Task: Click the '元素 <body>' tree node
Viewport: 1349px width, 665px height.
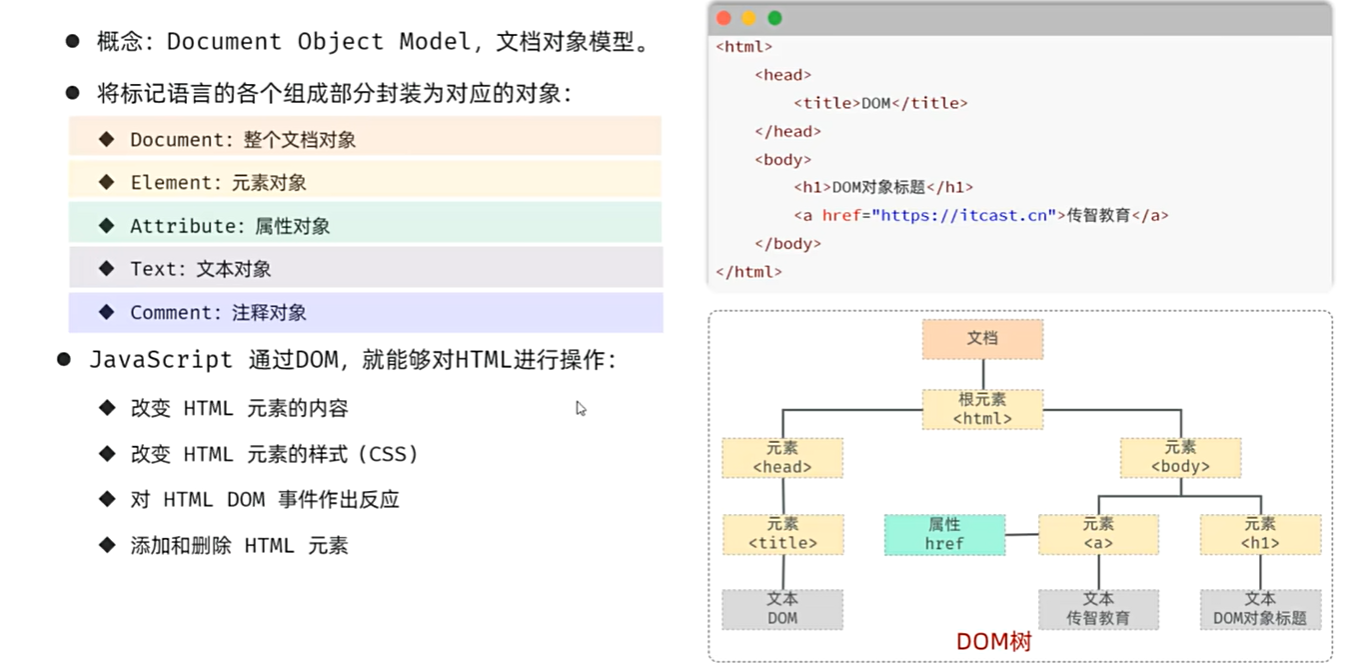Action: [x=1180, y=457]
